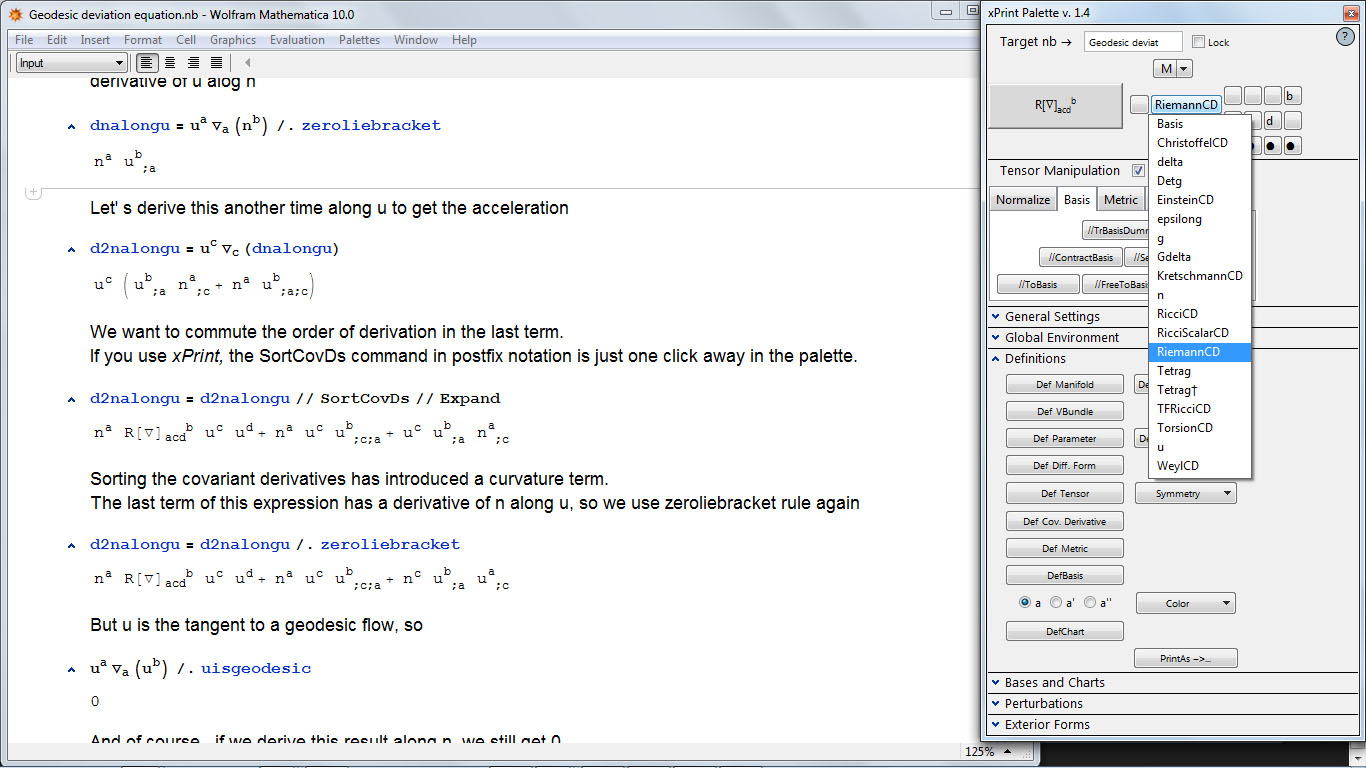This screenshot has height=768, width=1366.
Task: Click the PrintAs button
Action: click(1186, 659)
